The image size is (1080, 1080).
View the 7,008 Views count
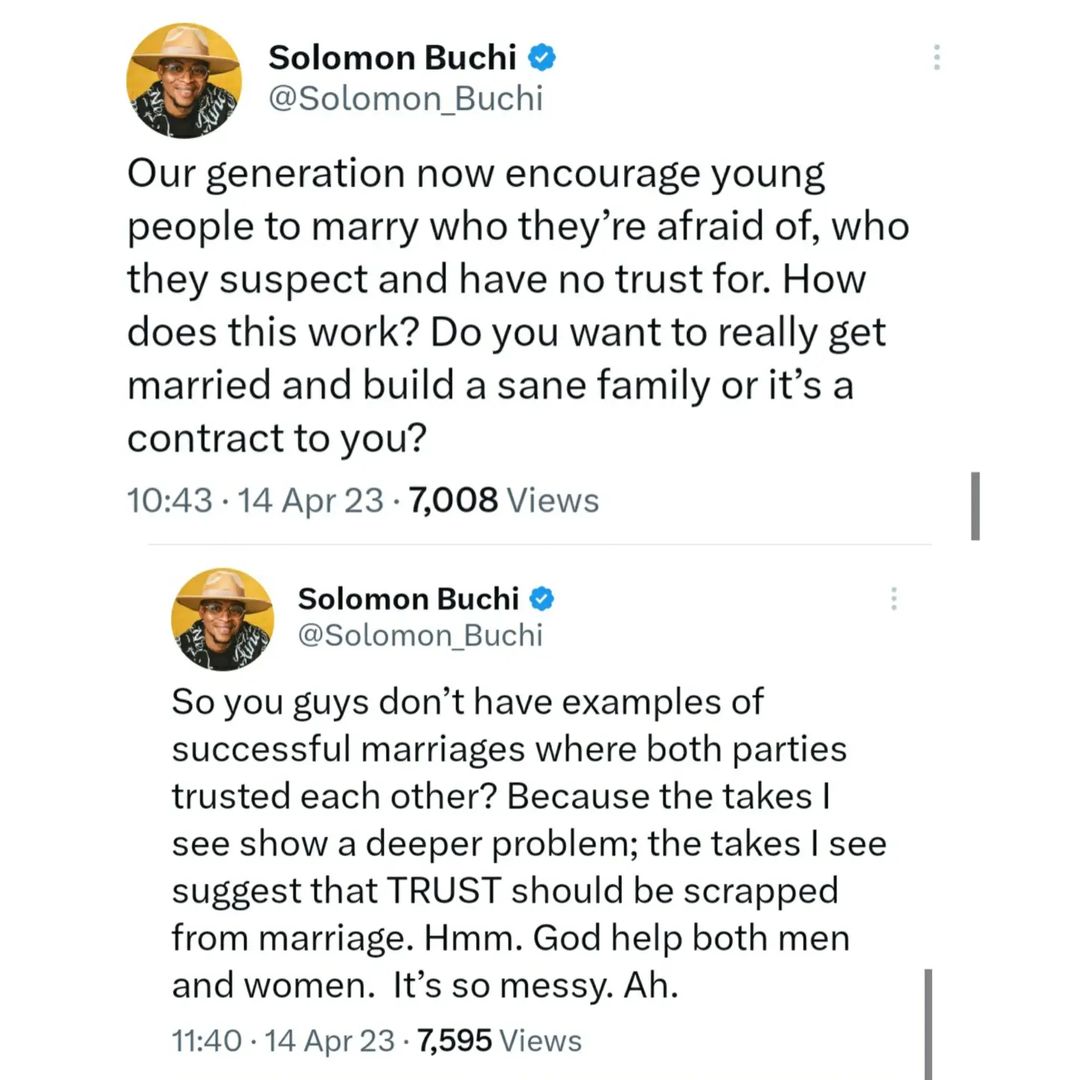point(504,499)
